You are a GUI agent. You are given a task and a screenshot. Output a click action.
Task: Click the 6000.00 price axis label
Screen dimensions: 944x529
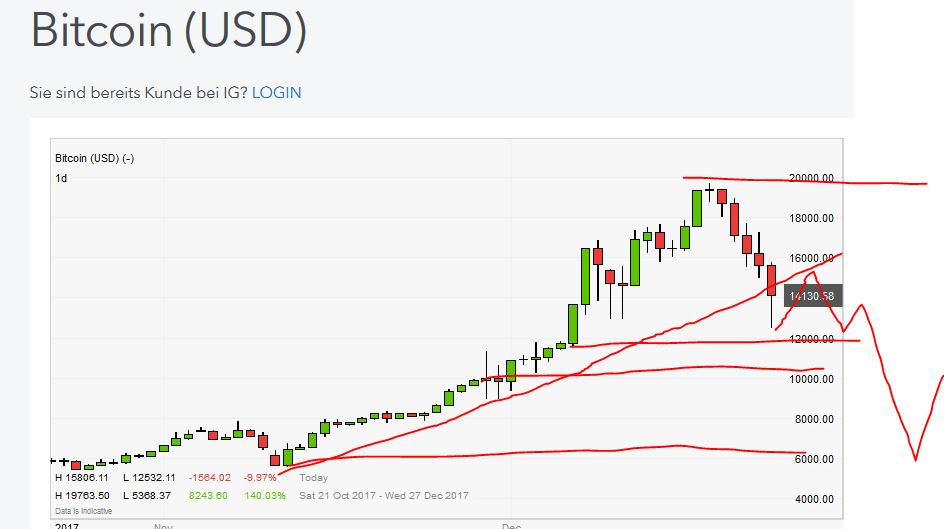click(813, 459)
